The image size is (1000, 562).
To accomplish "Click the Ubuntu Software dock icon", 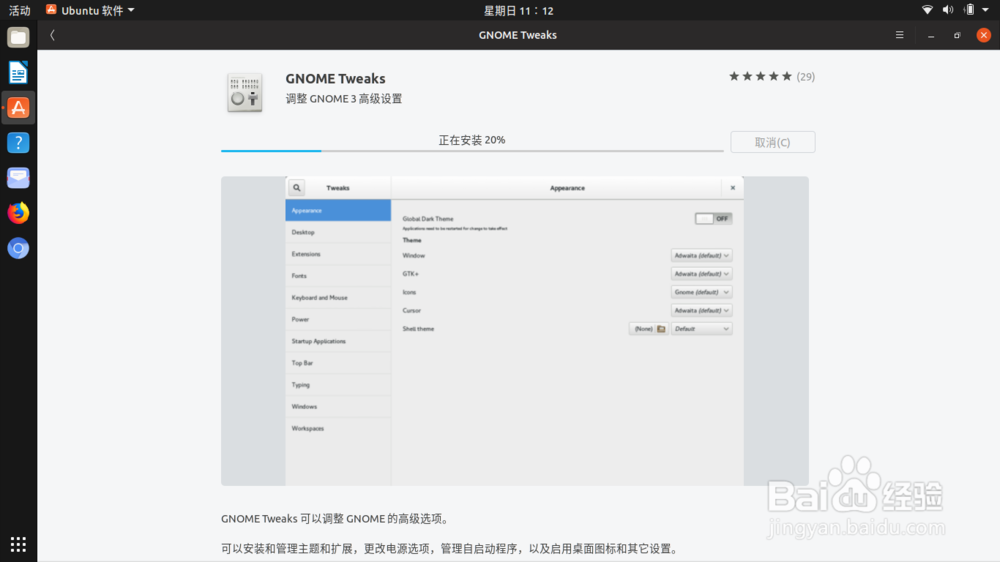I will coord(18,108).
